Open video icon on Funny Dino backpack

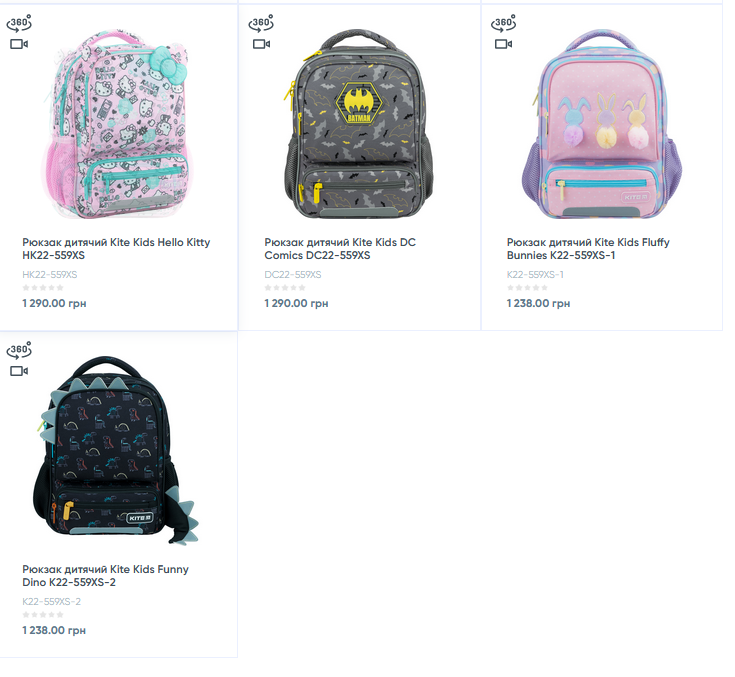[x=19, y=371]
